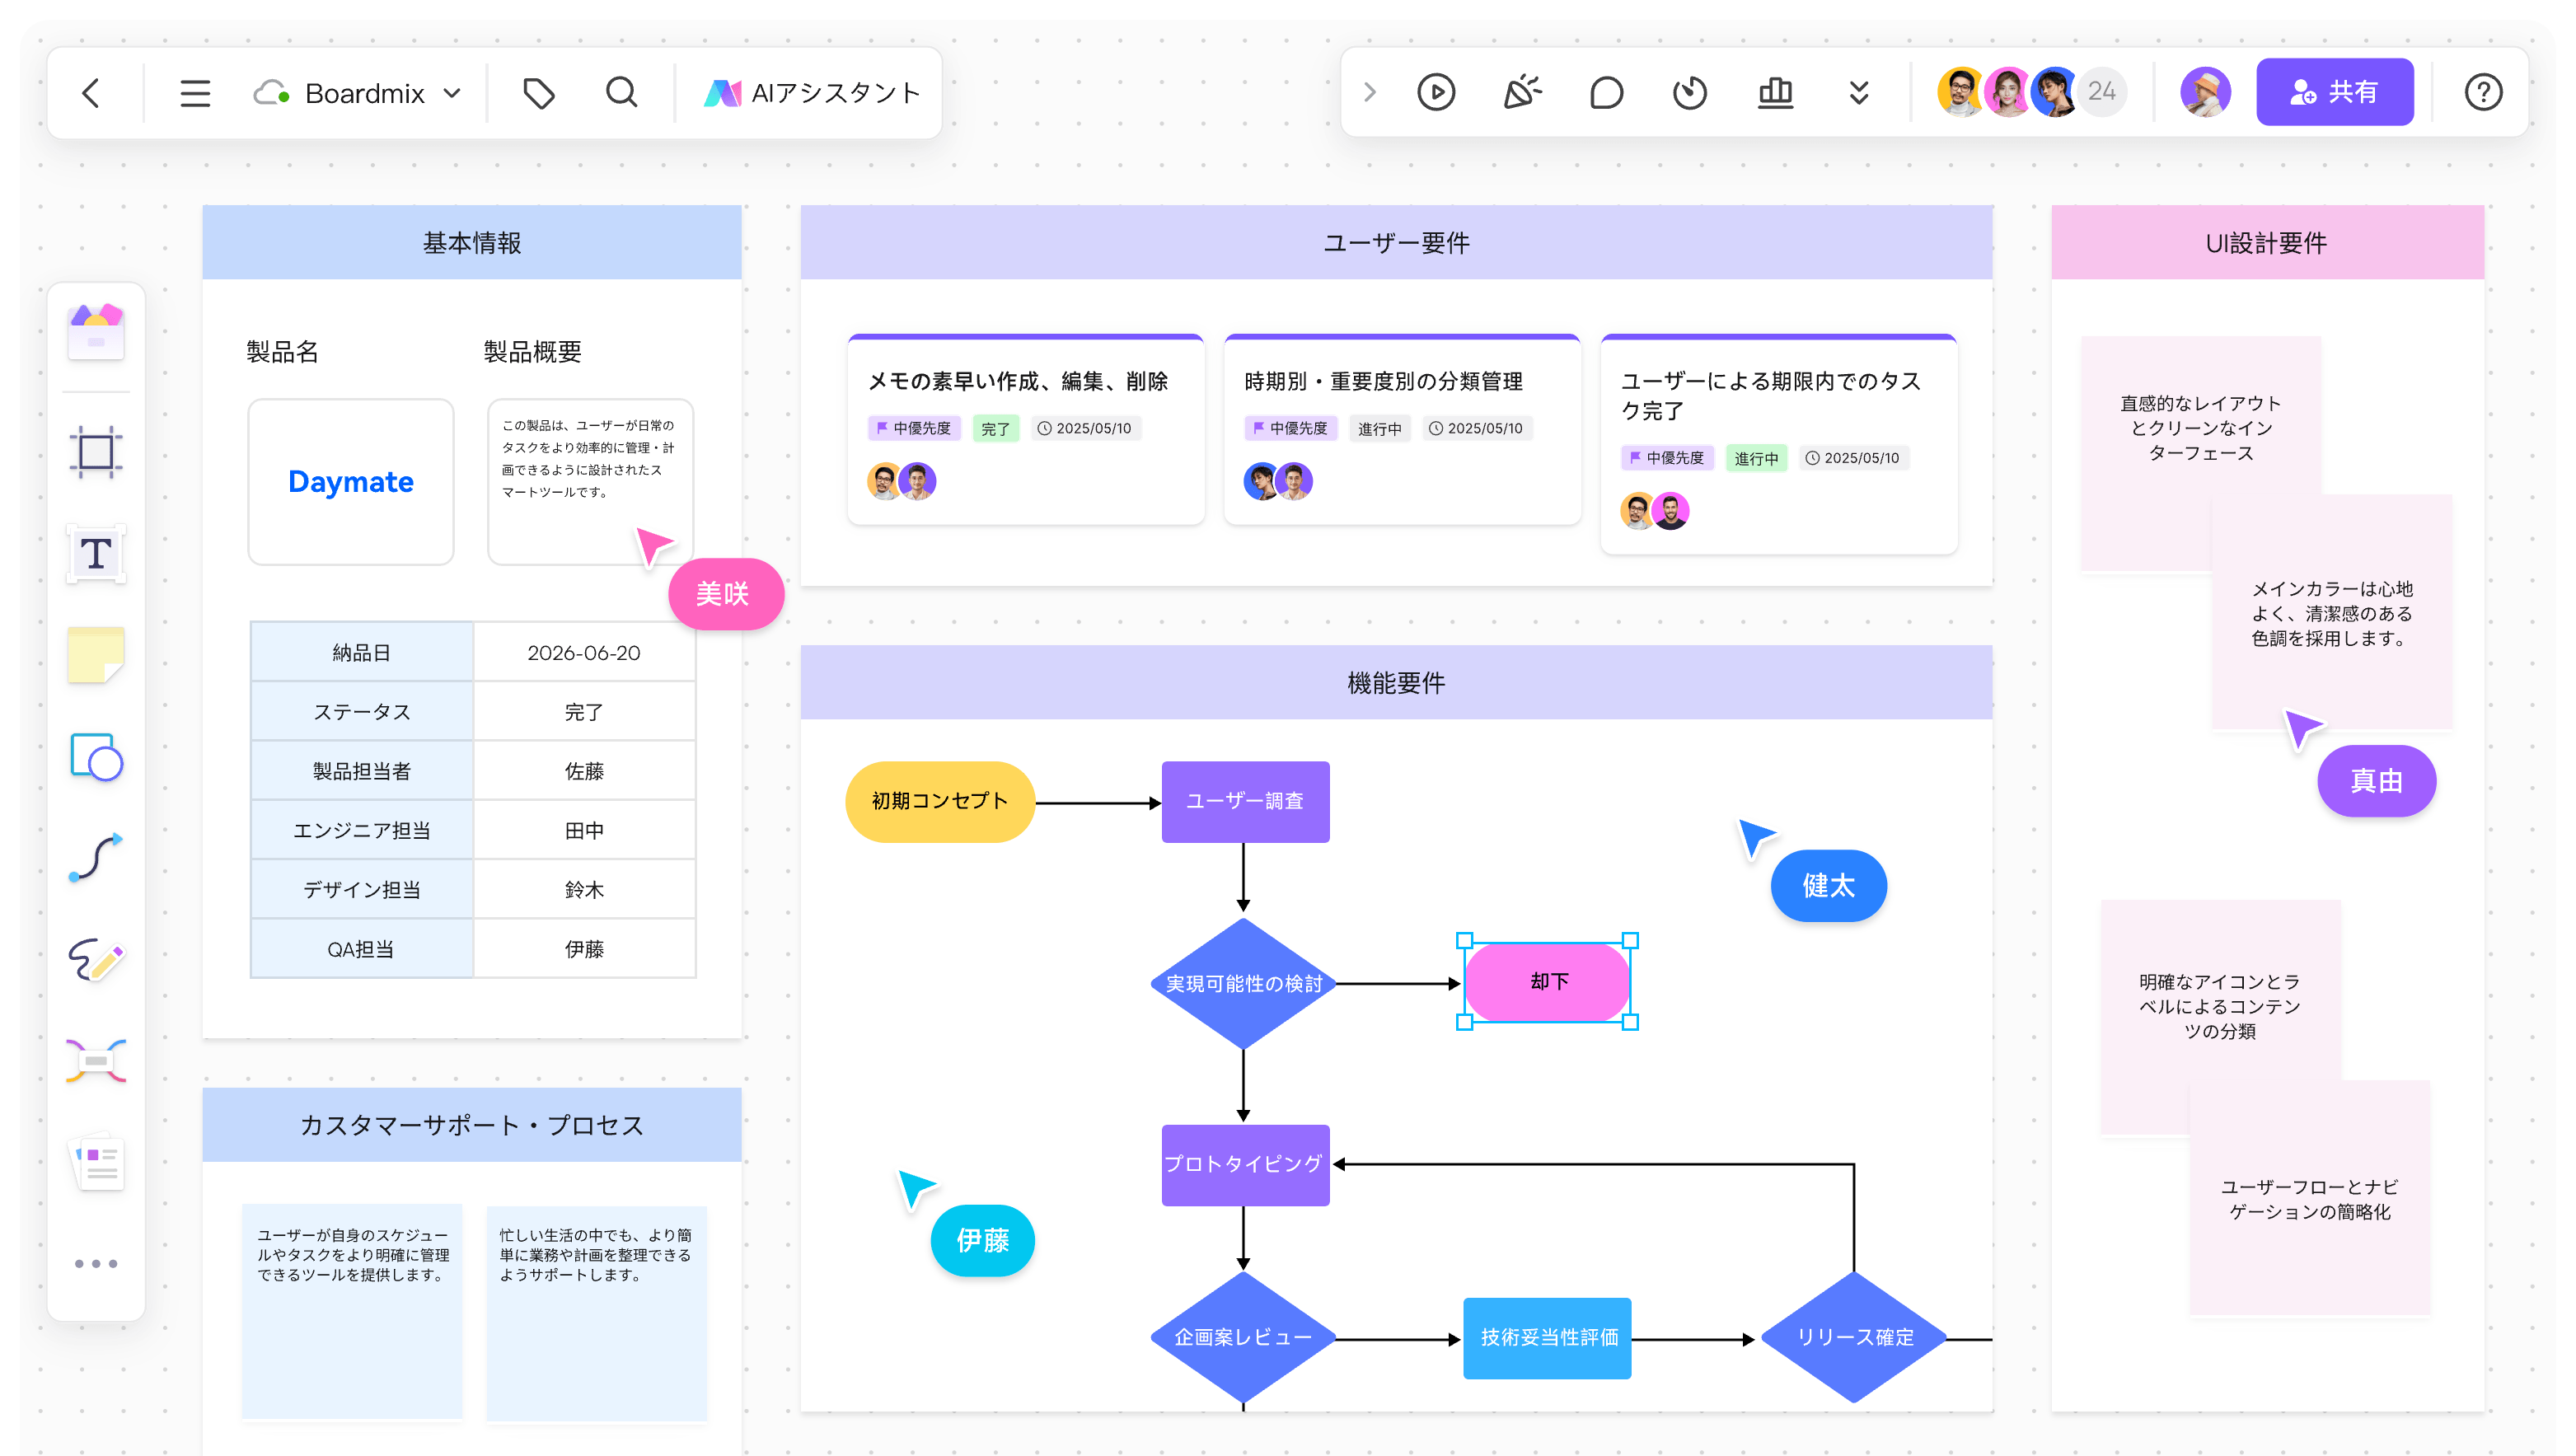Image resolution: width=2576 pixels, height=1456 pixels.
Task: Click 進行中 tag on 時期別 card
Action: [1379, 429]
